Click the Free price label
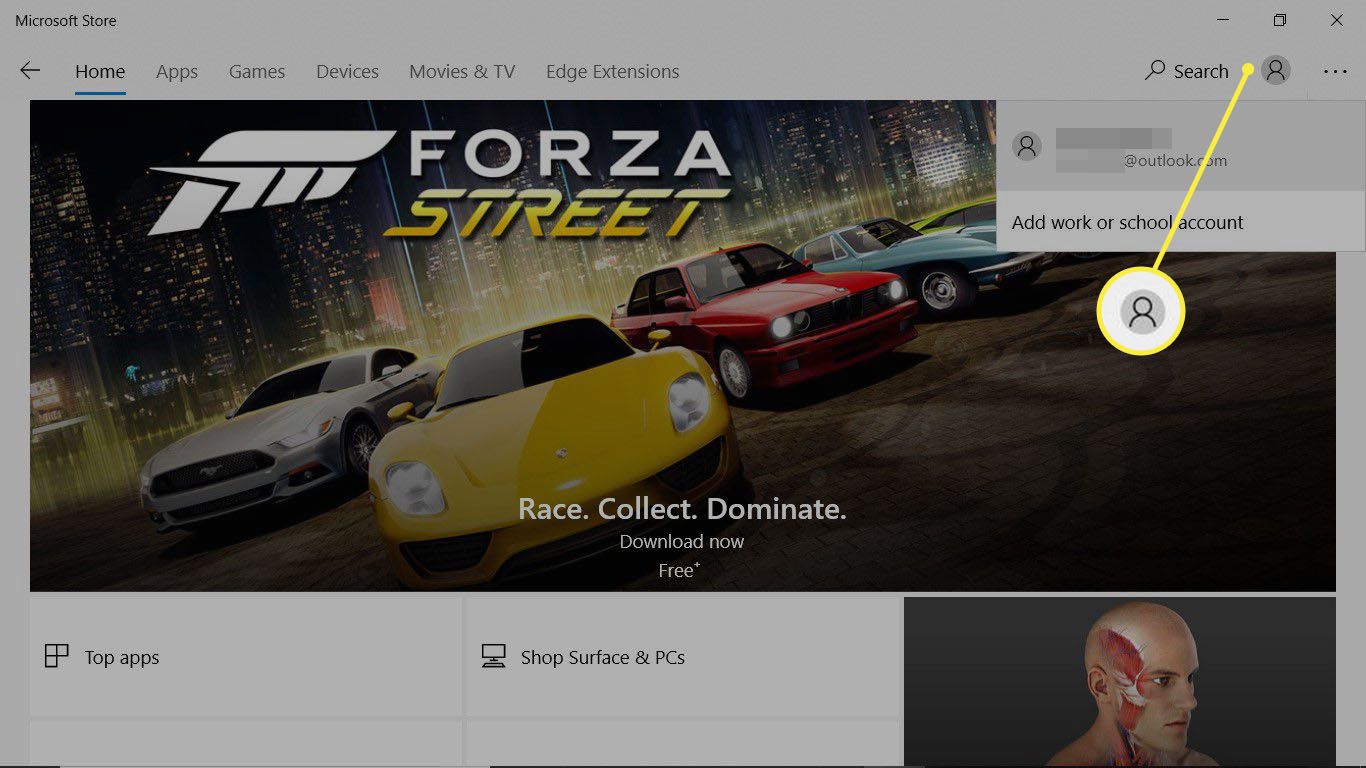This screenshot has height=768, width=1366. pos(679,570)
